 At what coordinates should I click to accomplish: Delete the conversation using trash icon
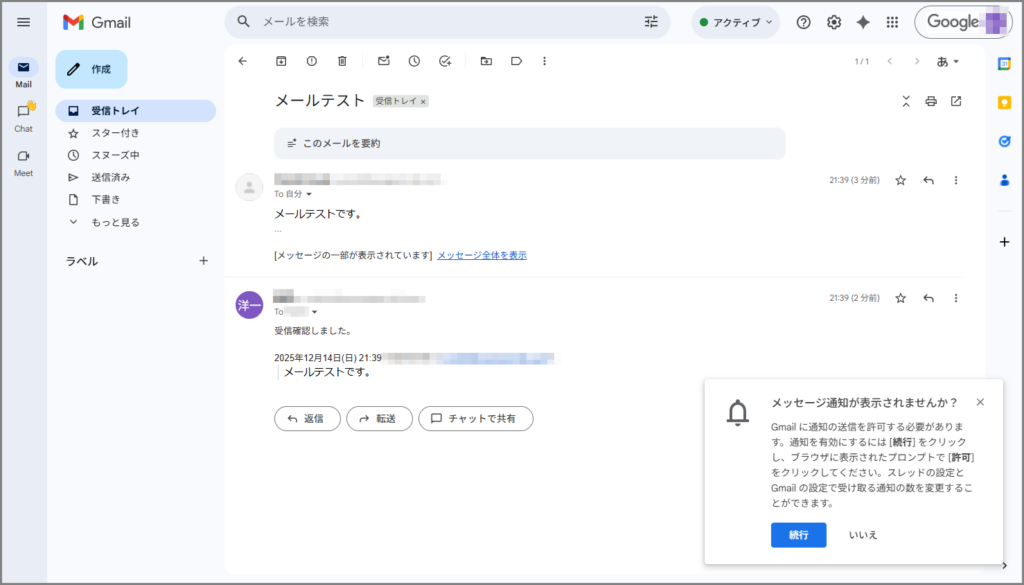tap(342, 61)
